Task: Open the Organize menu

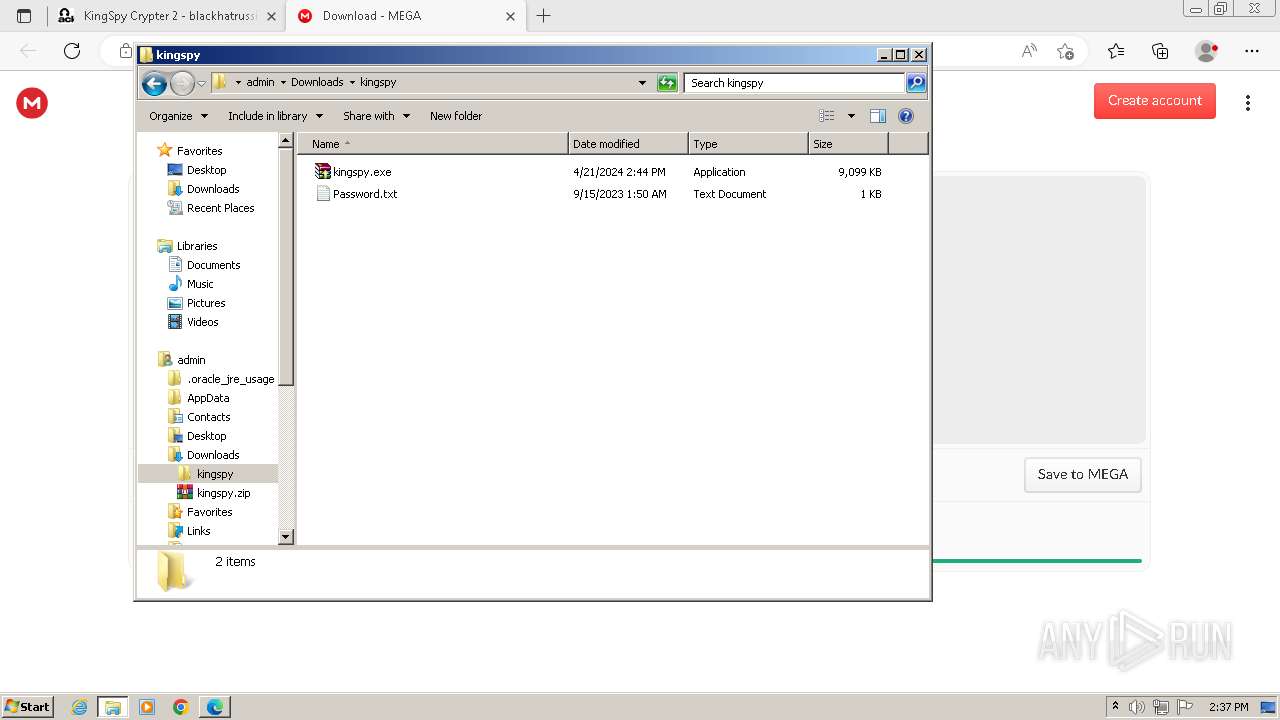Action: 178,116
